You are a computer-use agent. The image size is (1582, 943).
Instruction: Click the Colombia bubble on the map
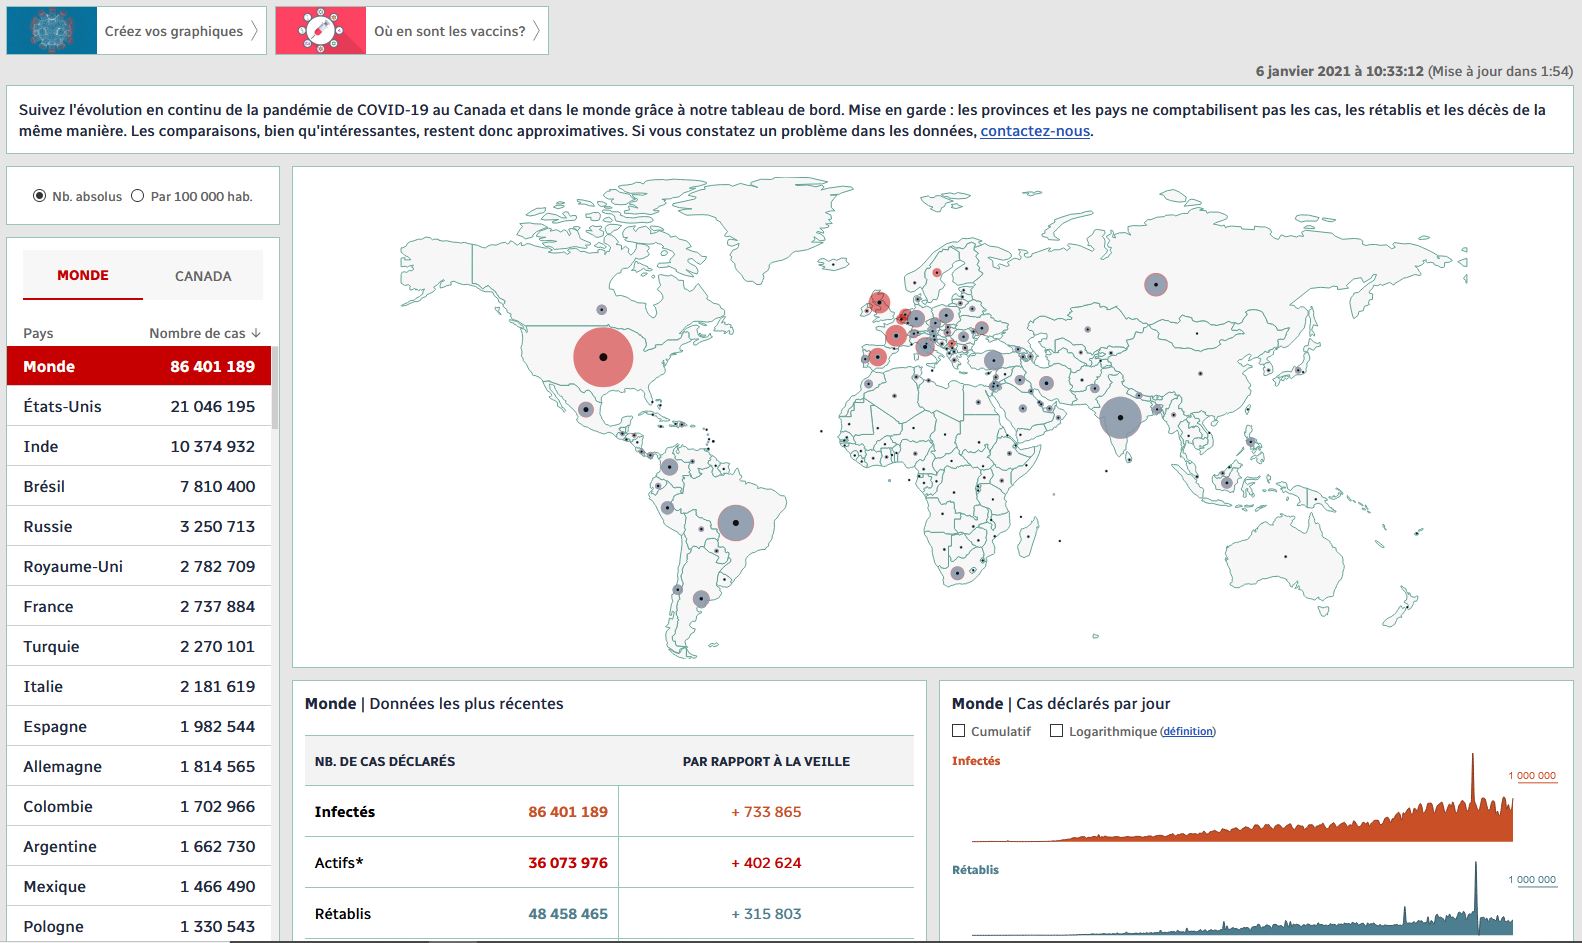(669, 467)
